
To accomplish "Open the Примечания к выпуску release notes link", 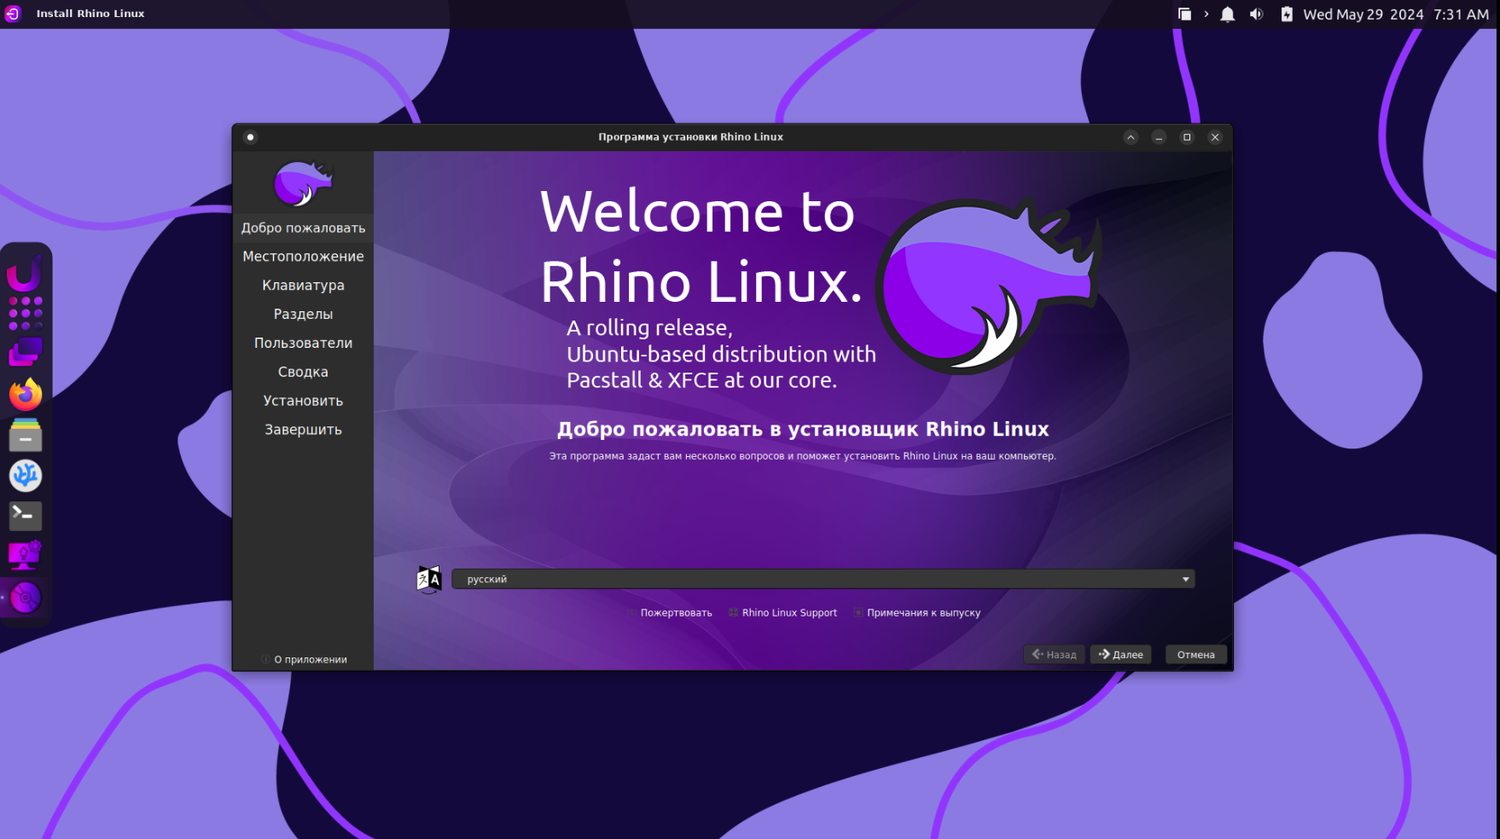I will pyautogui.click(x=916, y=613).
